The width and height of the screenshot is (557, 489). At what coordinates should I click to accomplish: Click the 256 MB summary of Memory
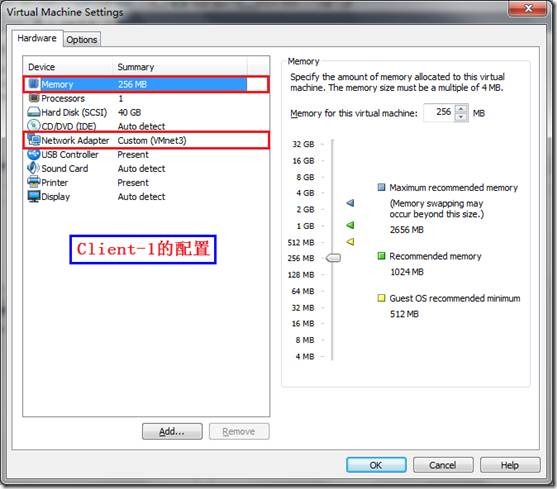click(133, 85)
